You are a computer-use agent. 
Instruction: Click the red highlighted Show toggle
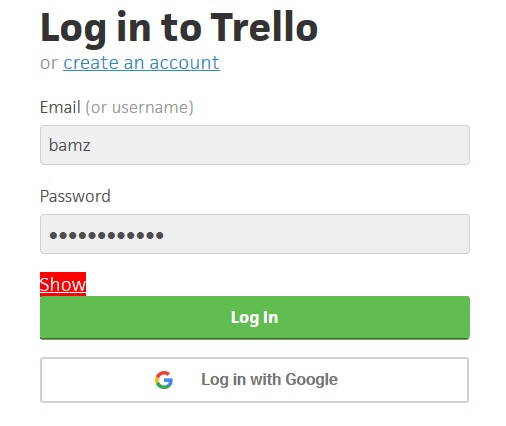[x=63, y=284]
